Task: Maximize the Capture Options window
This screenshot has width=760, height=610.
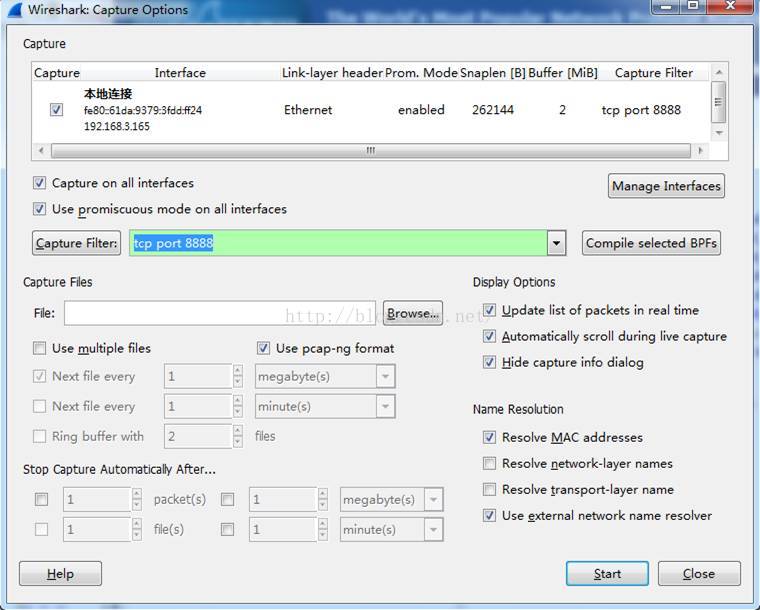Action: (694, 6)
